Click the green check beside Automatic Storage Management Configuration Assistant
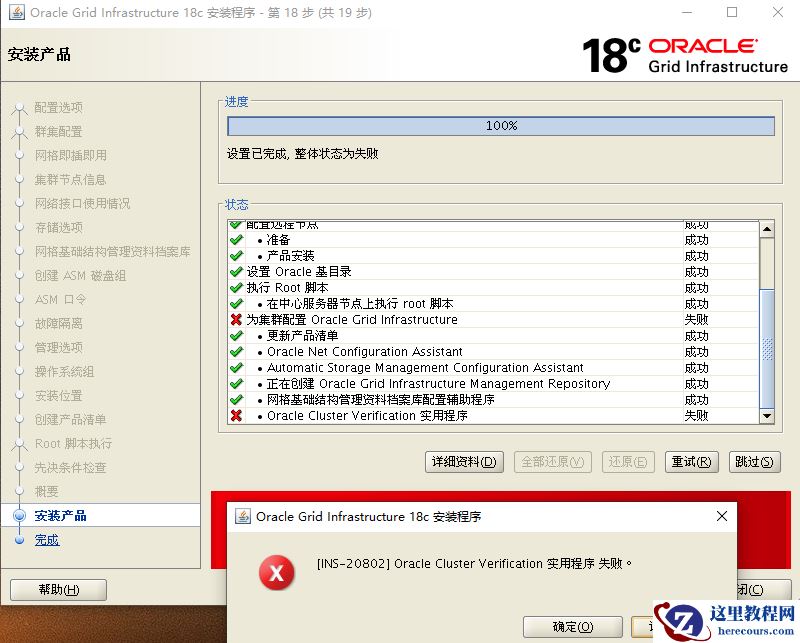This screenshot has height=643, width=800. tap(236, 367)
